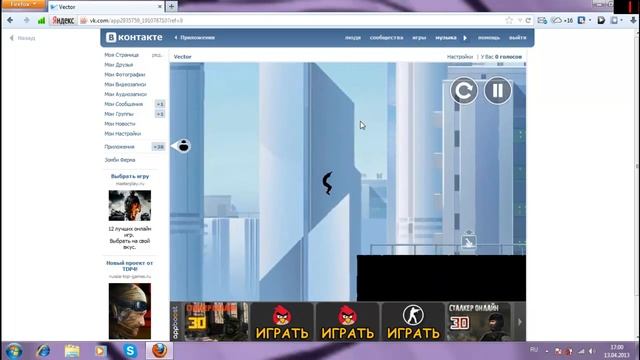This screenshot has height=360, width=640.
Task: Open Мои Видеозаписи
Action: point(125,84)
